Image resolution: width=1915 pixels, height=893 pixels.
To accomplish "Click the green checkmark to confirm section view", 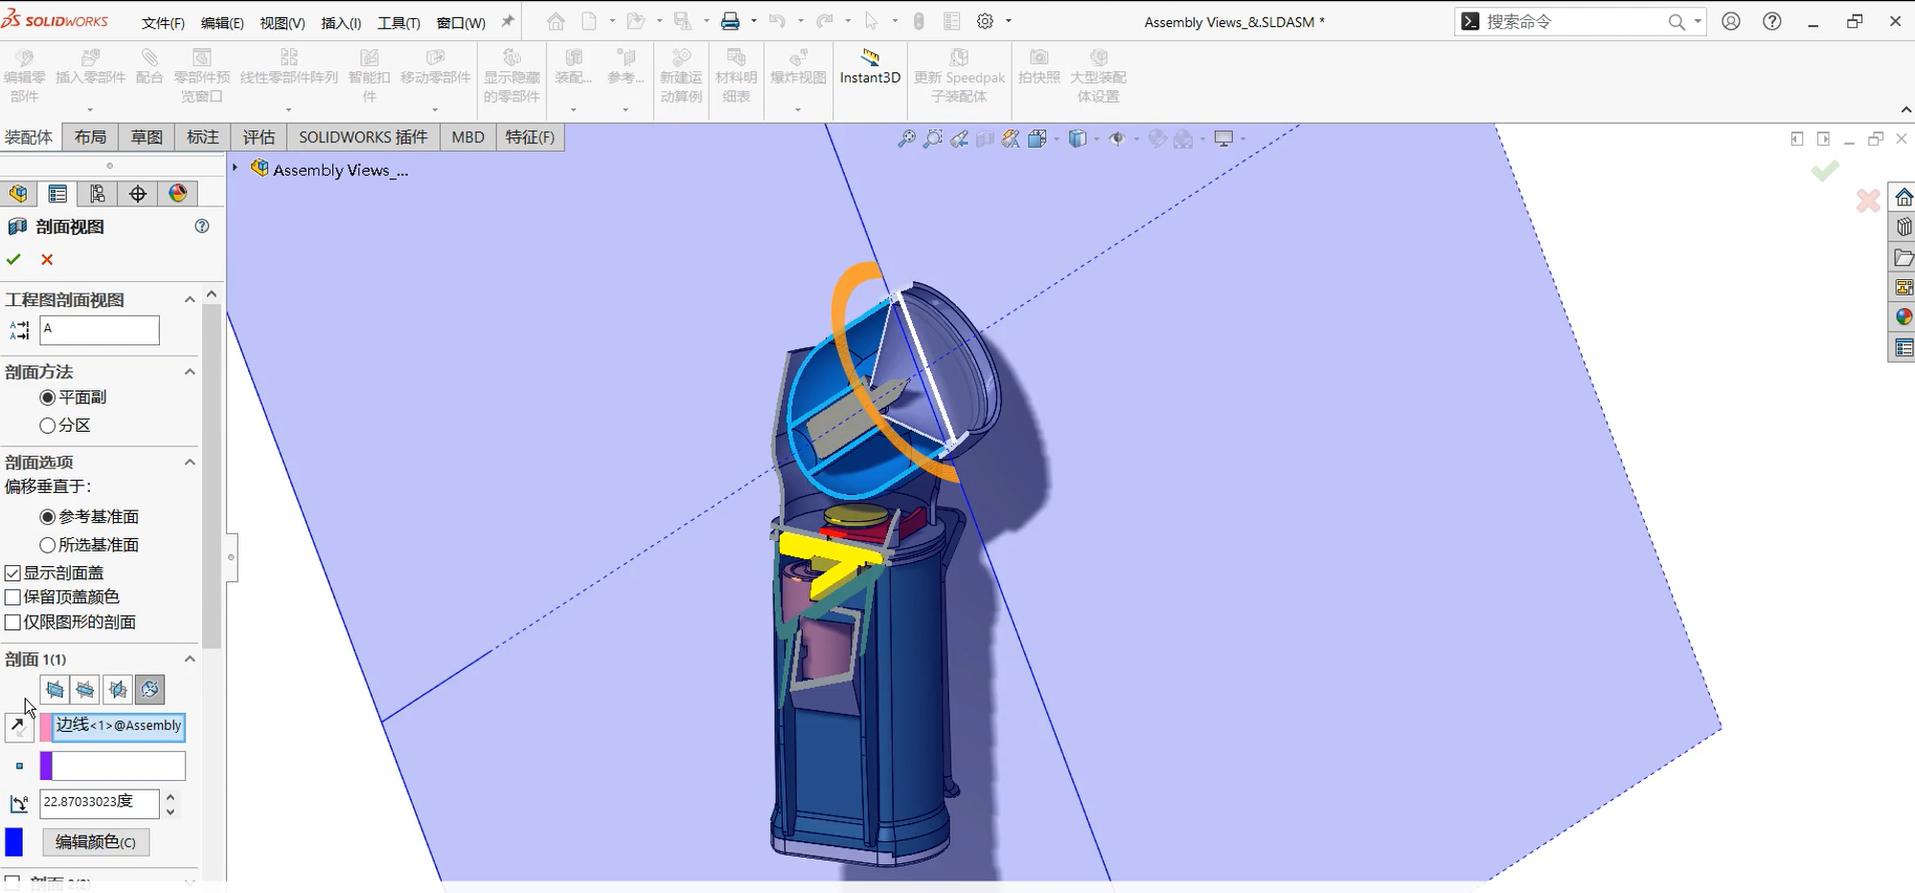I will pos(14,260).
